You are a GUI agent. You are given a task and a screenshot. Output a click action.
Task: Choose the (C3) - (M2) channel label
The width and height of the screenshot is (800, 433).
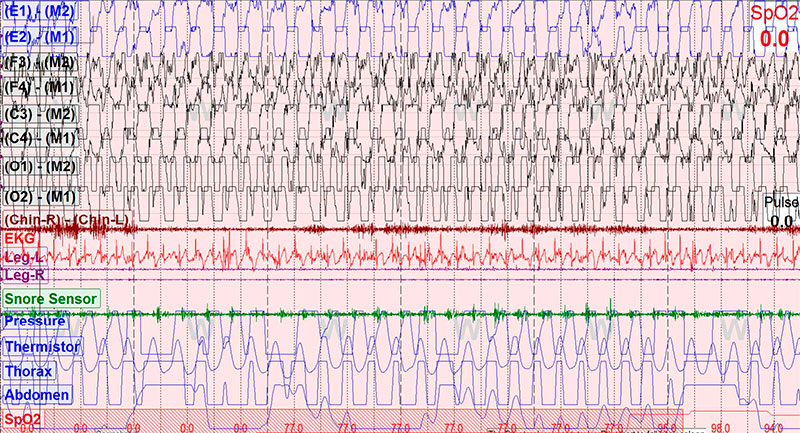(x=41, y=114)
